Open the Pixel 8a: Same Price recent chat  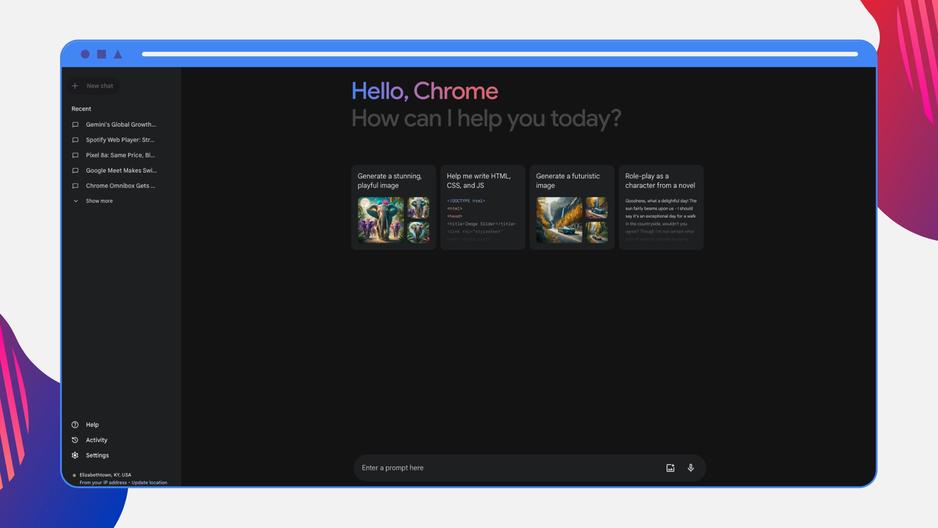tap(114, 155)
